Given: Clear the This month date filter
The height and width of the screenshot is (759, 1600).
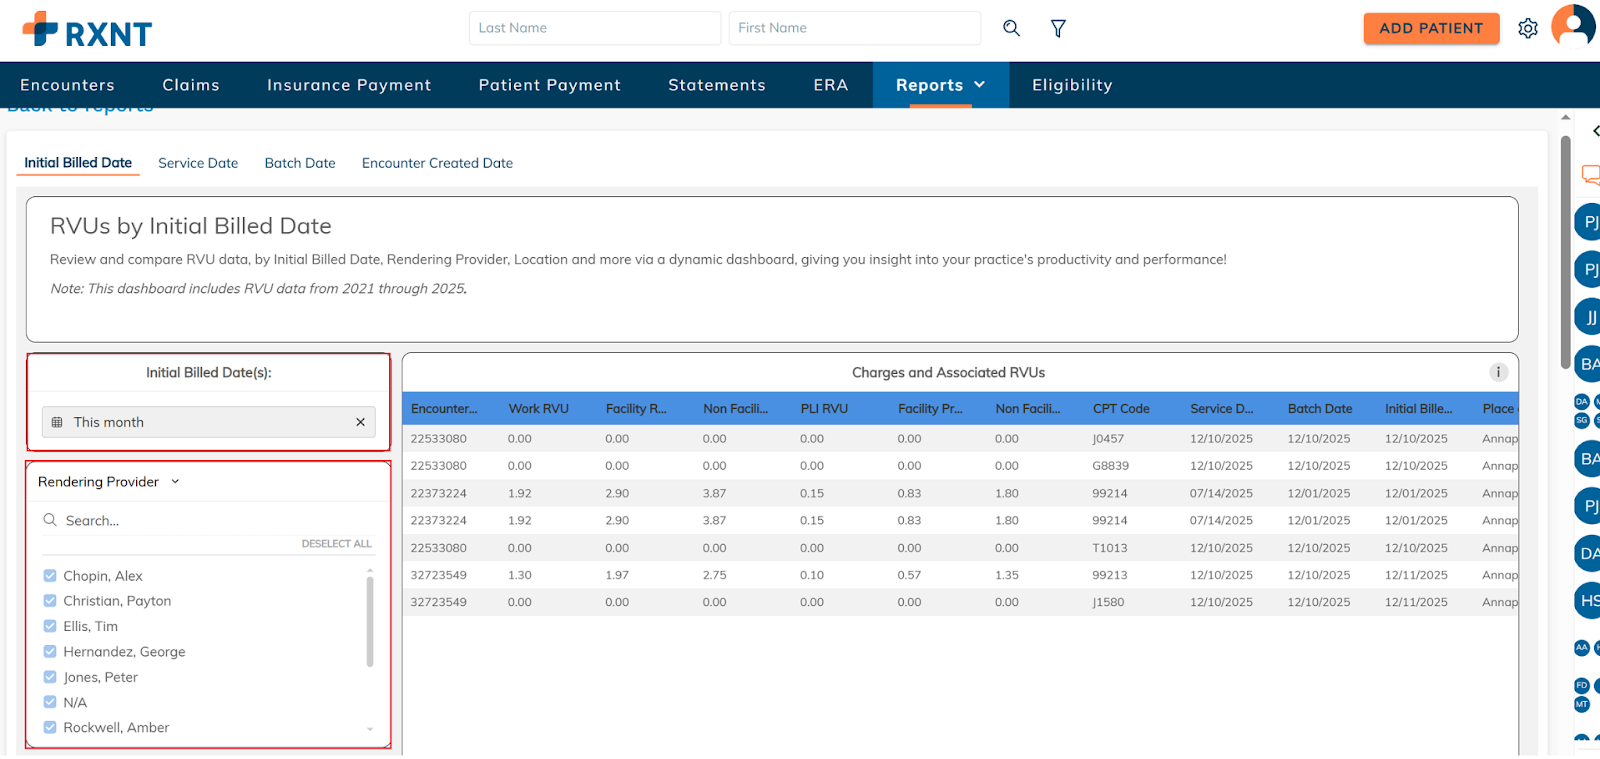Looking at the screenshot, I should point(360,422).
